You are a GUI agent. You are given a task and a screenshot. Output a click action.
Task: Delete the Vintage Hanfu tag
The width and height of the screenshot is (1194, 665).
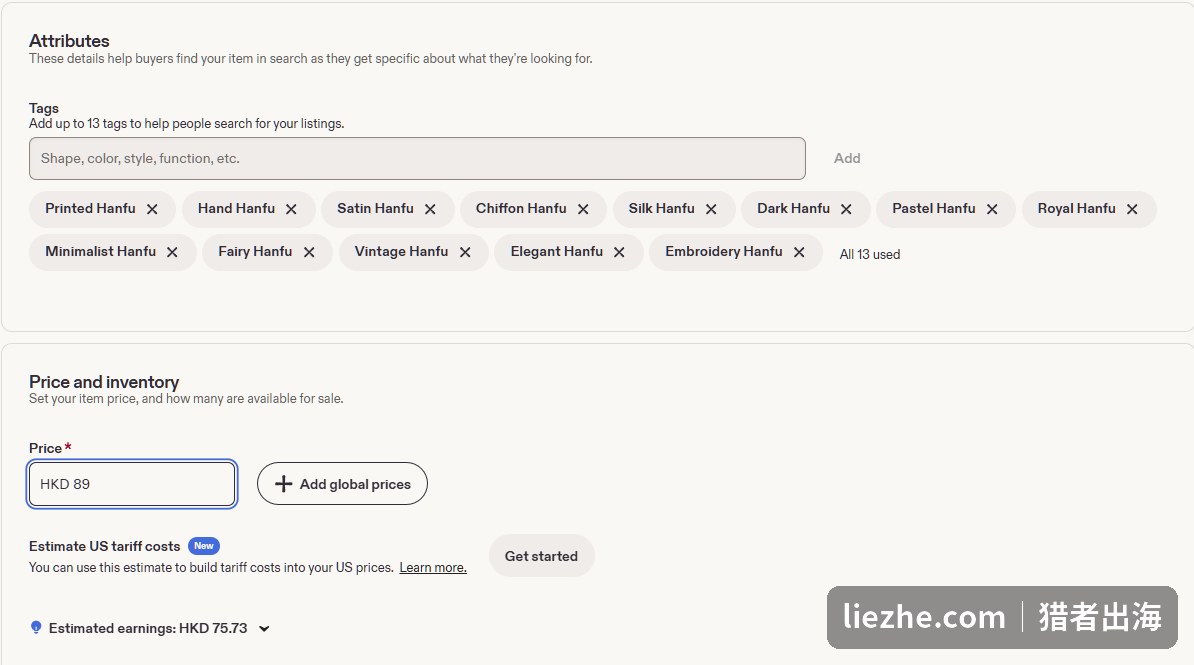point(465,252)
